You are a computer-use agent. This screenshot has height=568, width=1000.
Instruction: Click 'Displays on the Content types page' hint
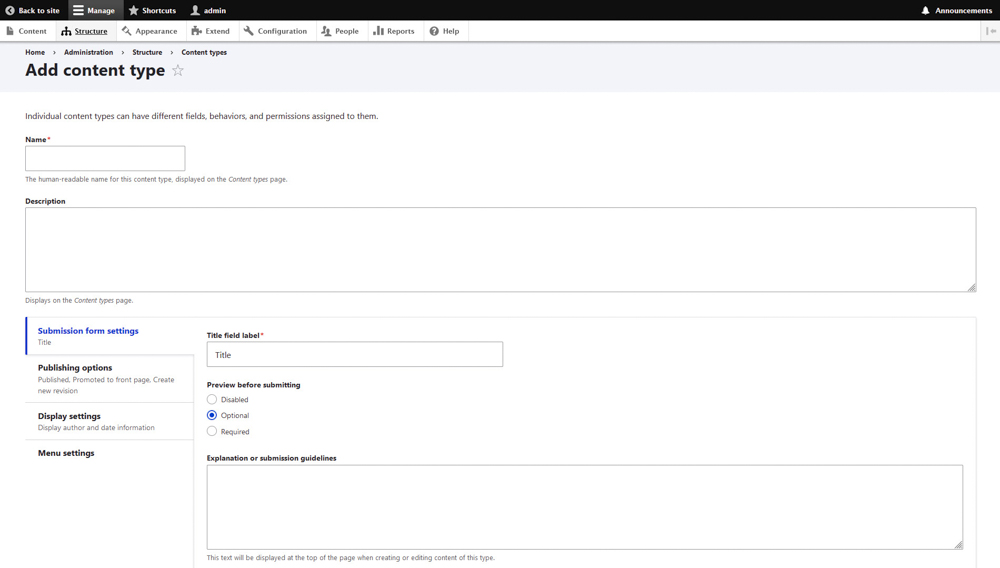click(79, 300)
